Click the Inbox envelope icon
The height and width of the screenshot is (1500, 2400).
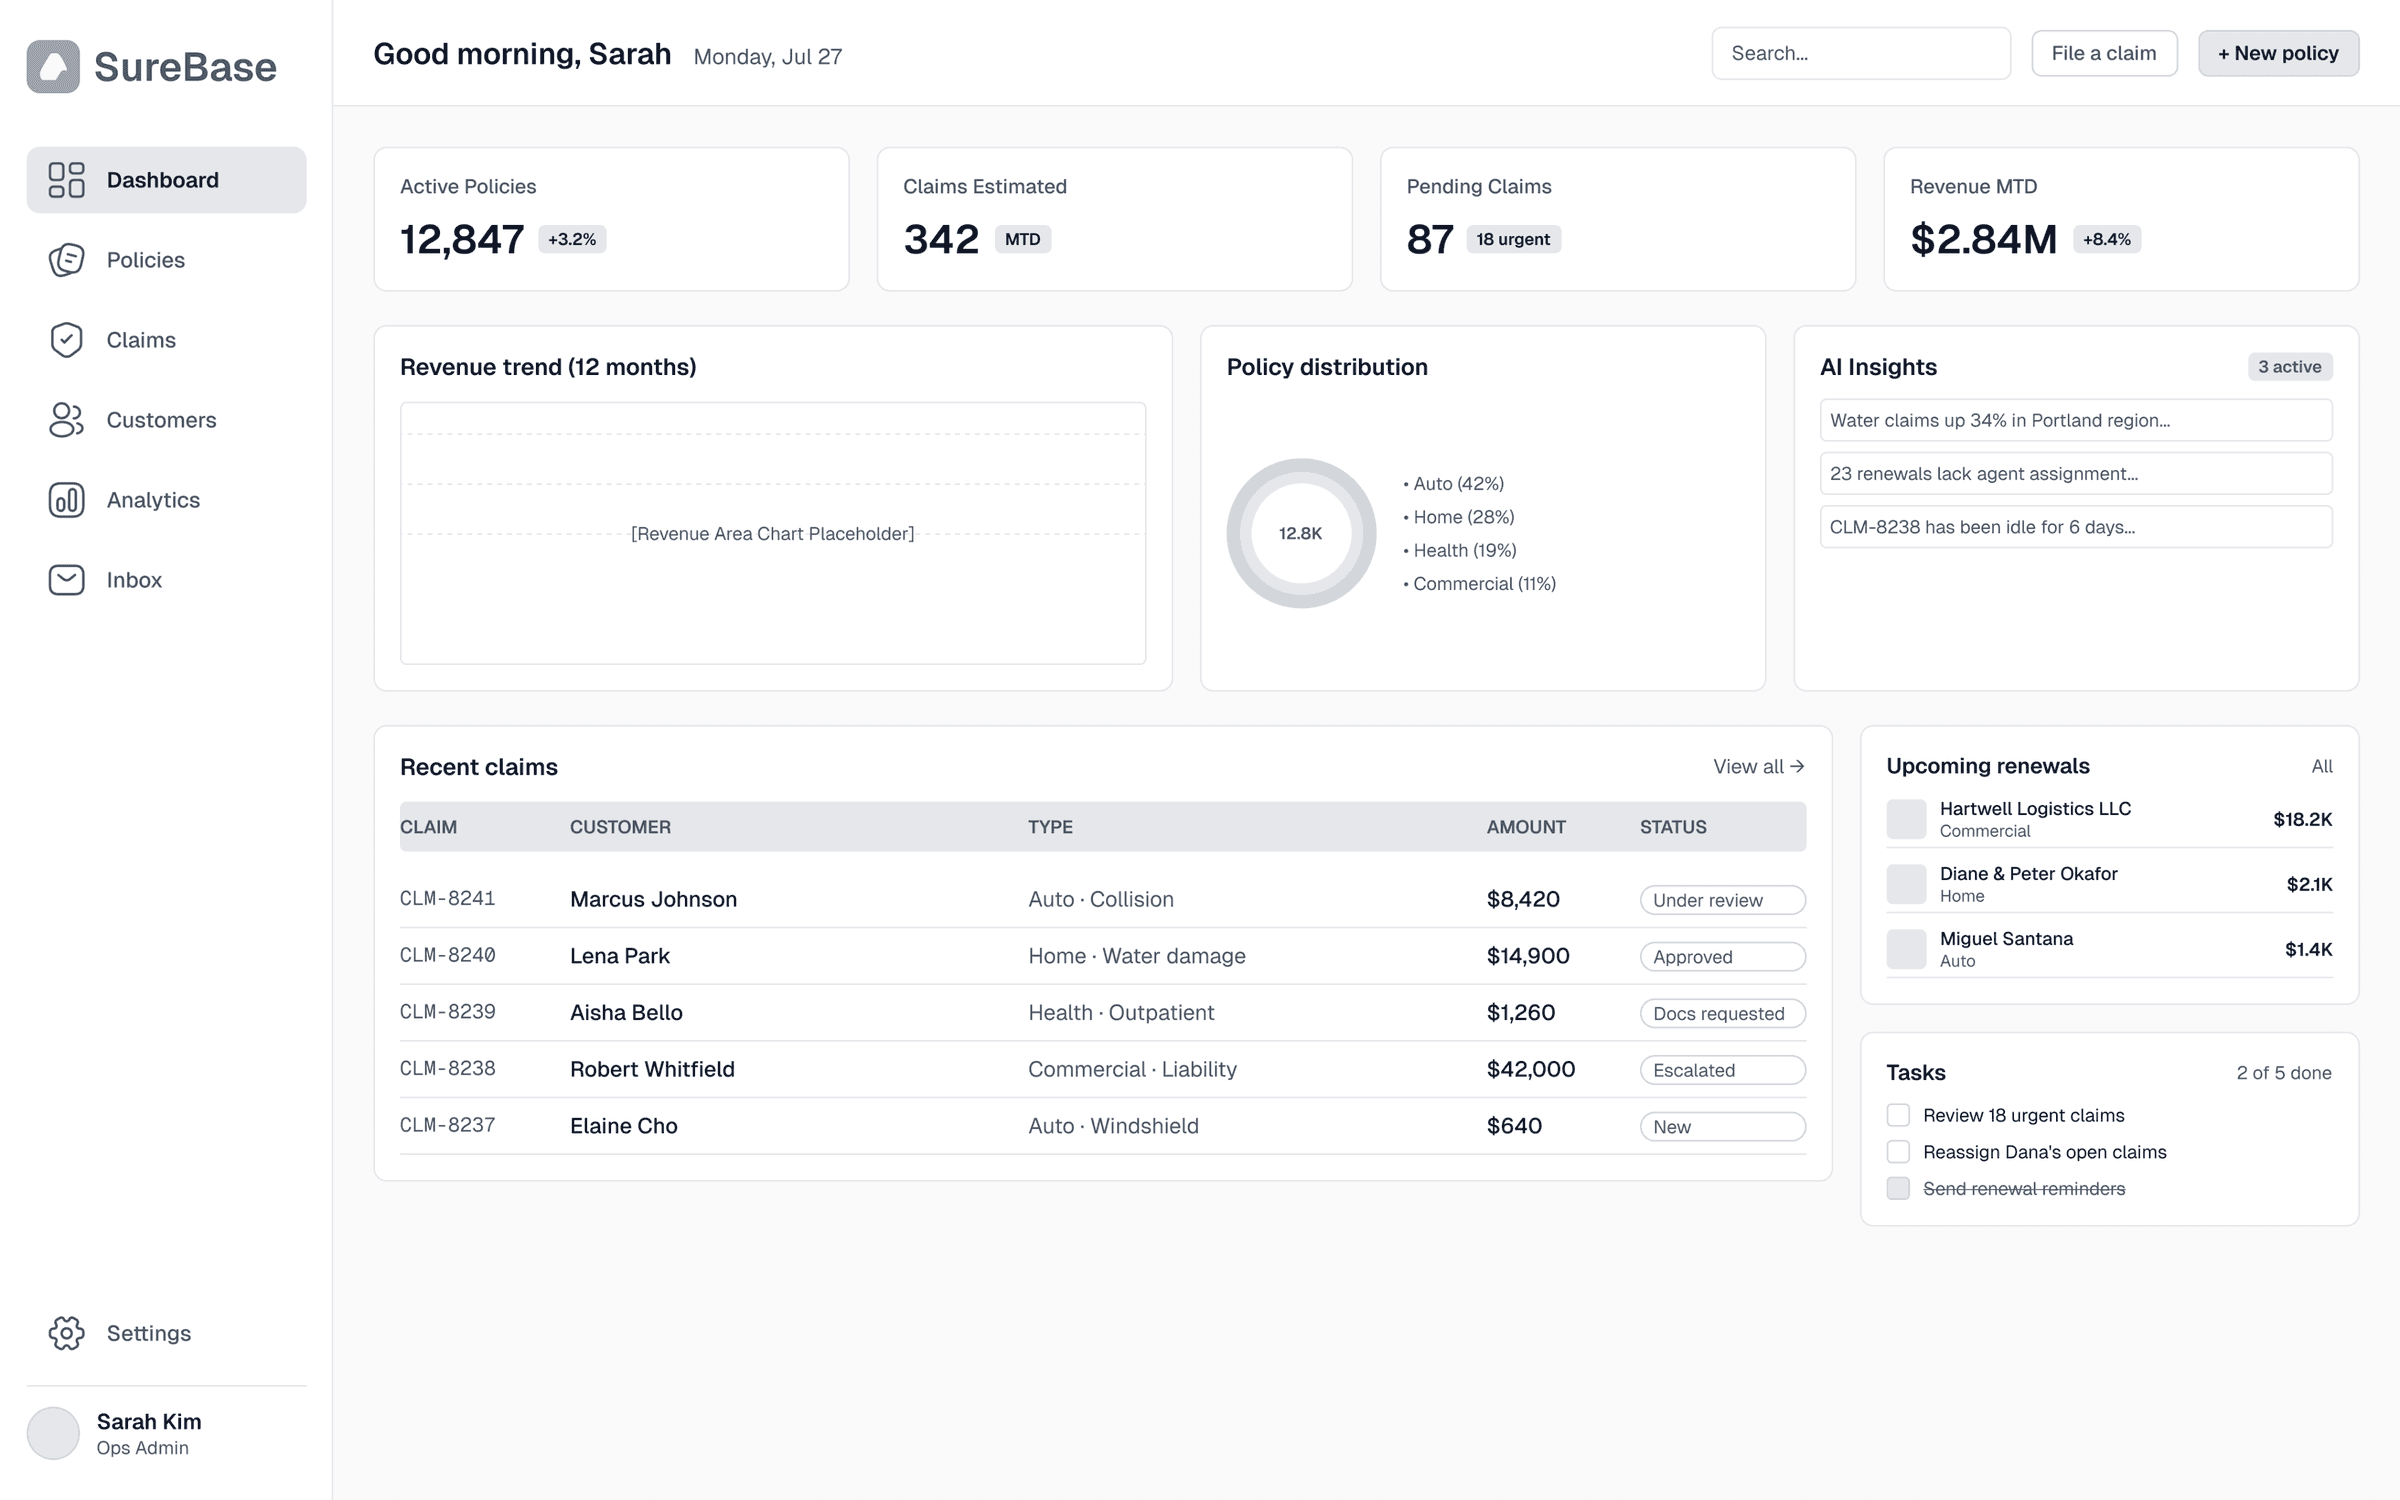67,580
